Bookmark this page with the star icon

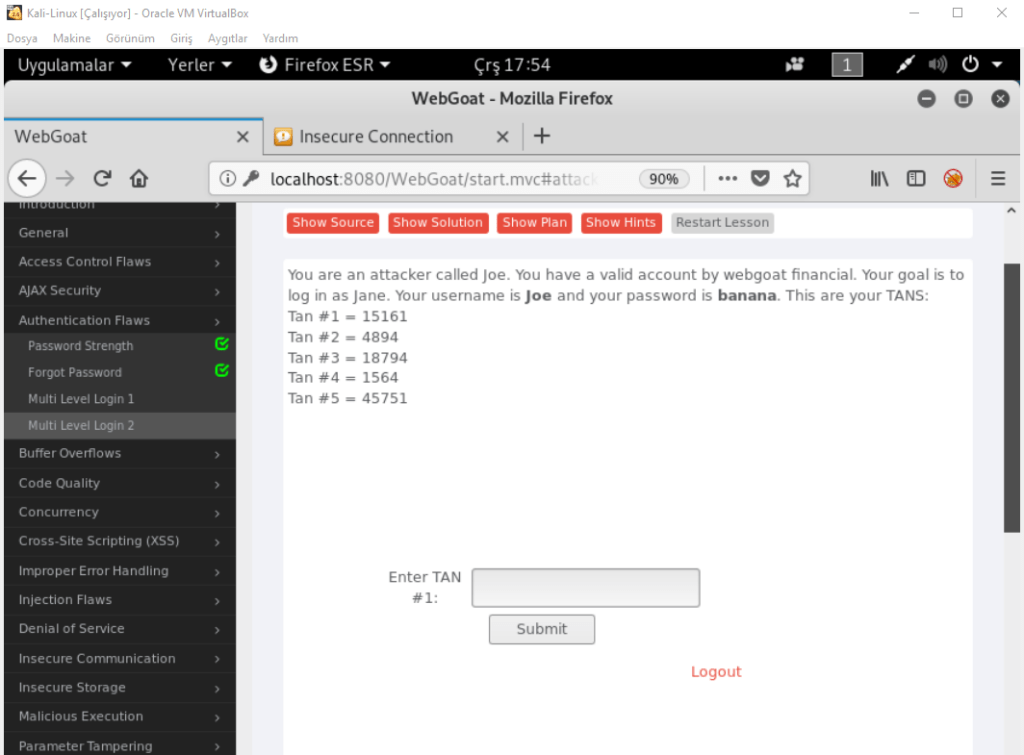(x=792, y=179)
